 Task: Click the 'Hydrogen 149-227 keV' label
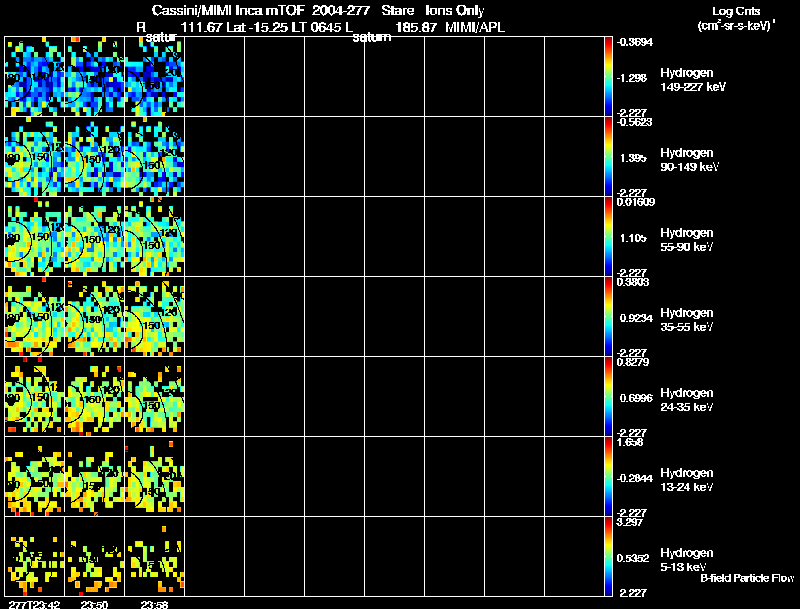click(693, 80)
